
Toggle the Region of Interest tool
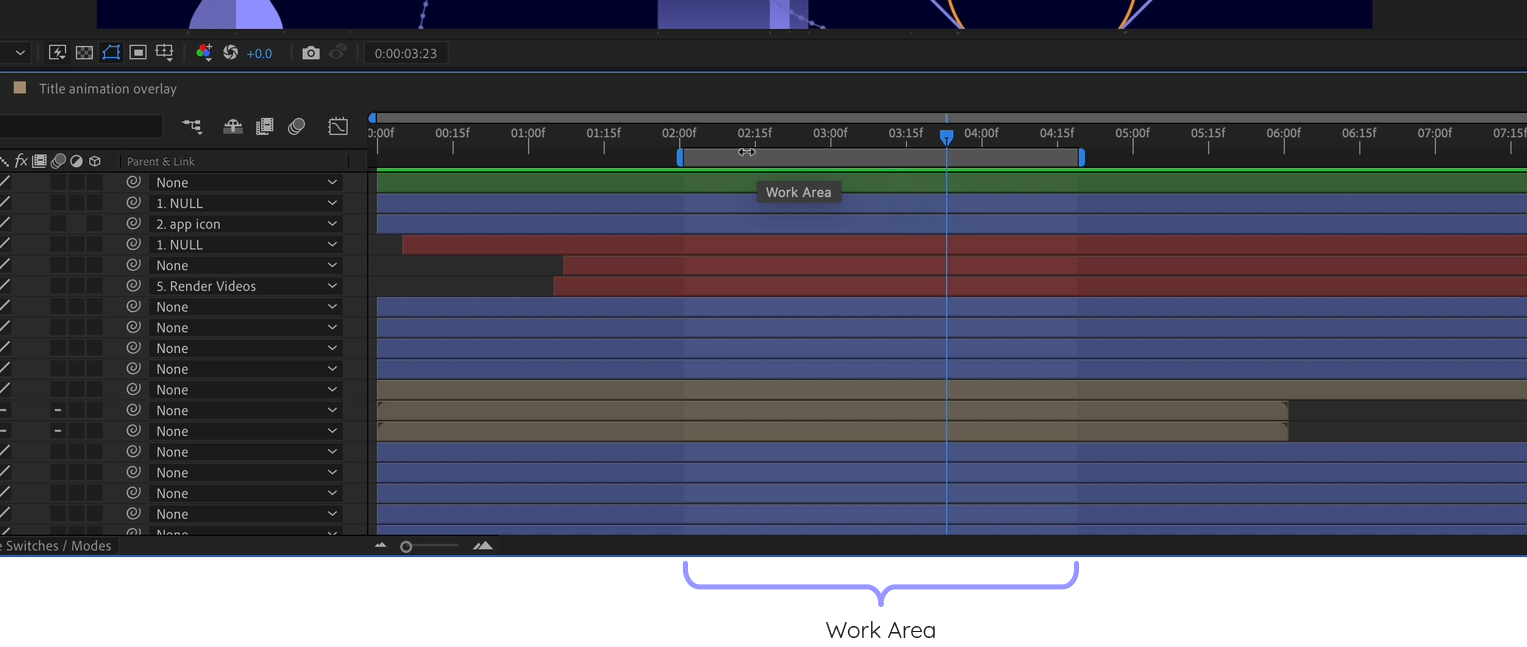click(x=137, y=52)
